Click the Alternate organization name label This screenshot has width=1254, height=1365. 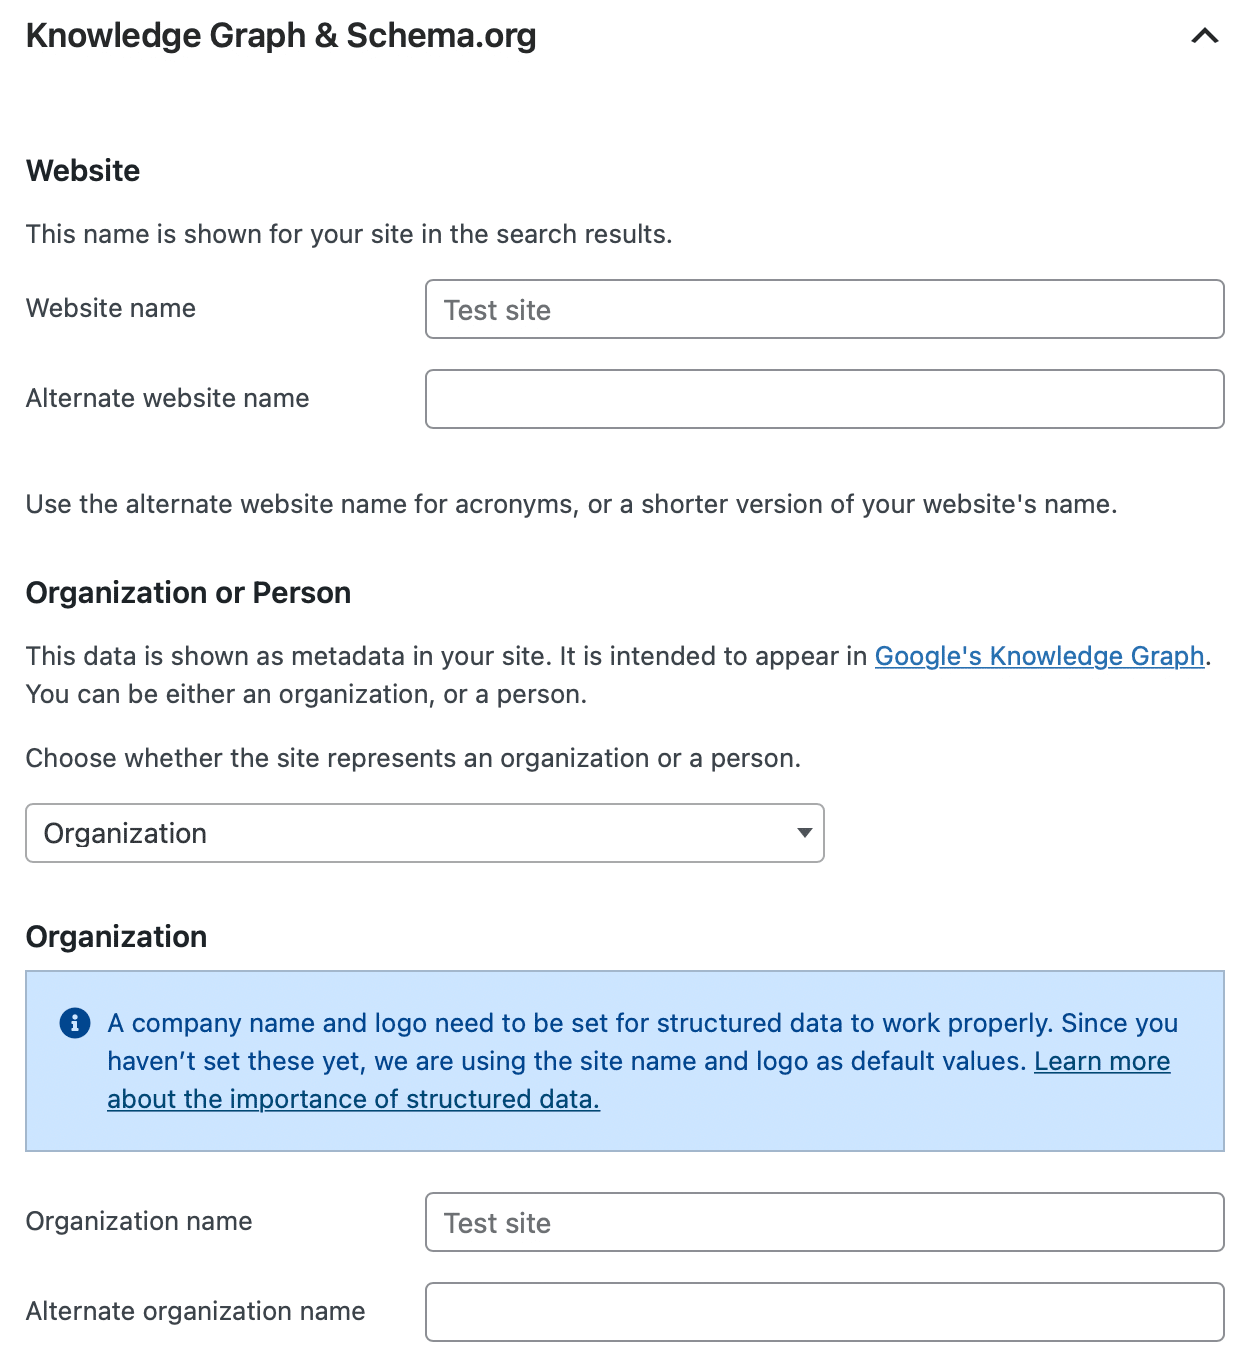click(195, 1311)
